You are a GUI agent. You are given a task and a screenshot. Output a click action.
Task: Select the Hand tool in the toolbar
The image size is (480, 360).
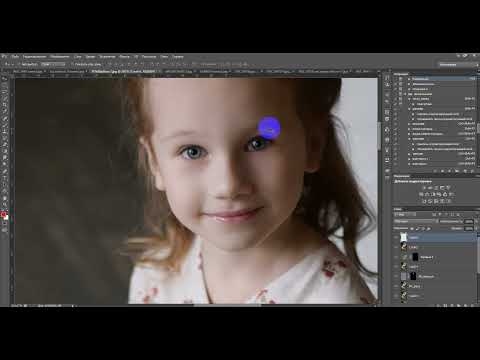pos(4,198)
